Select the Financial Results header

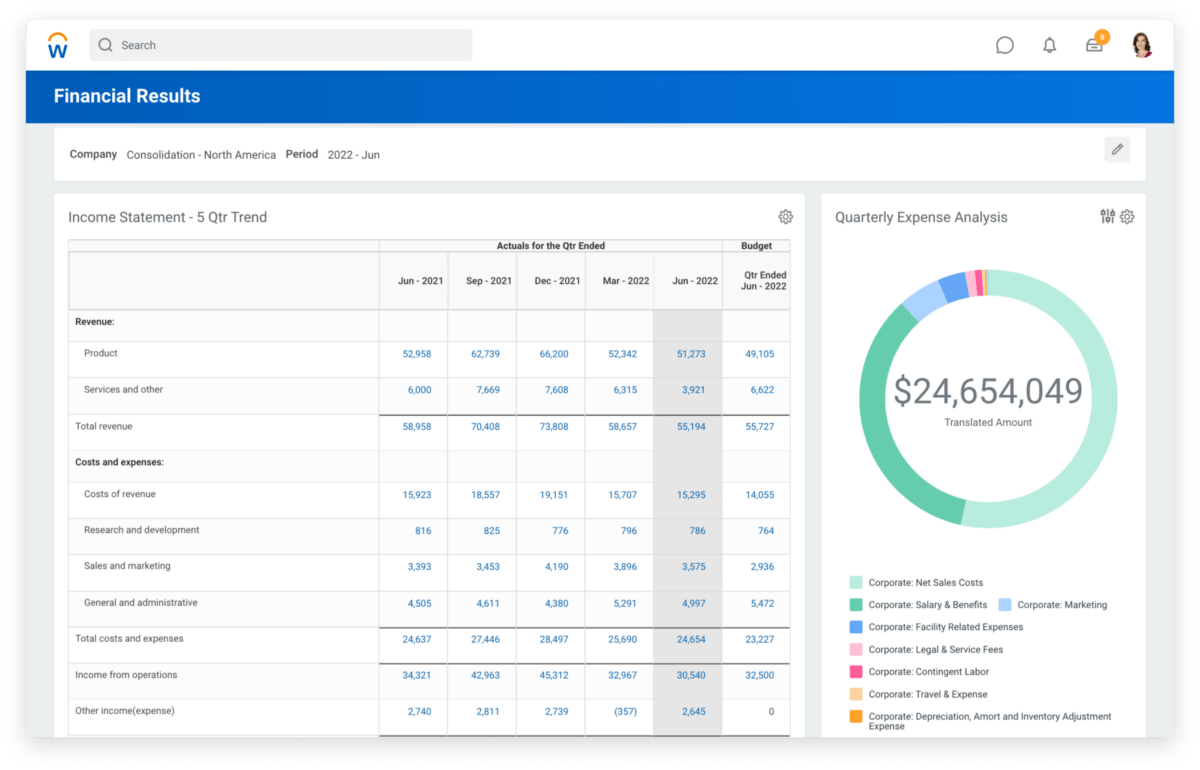(x=127, y=96)
